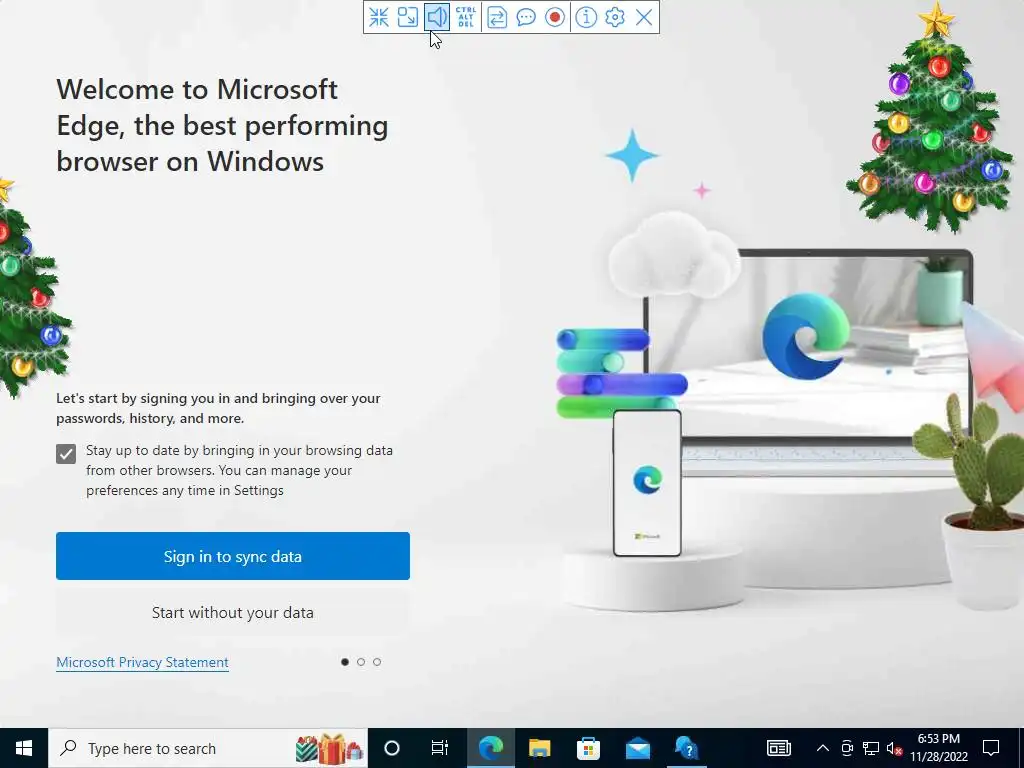
Task: Click the Meet Now camera tray icon
Action: (847, 748)
